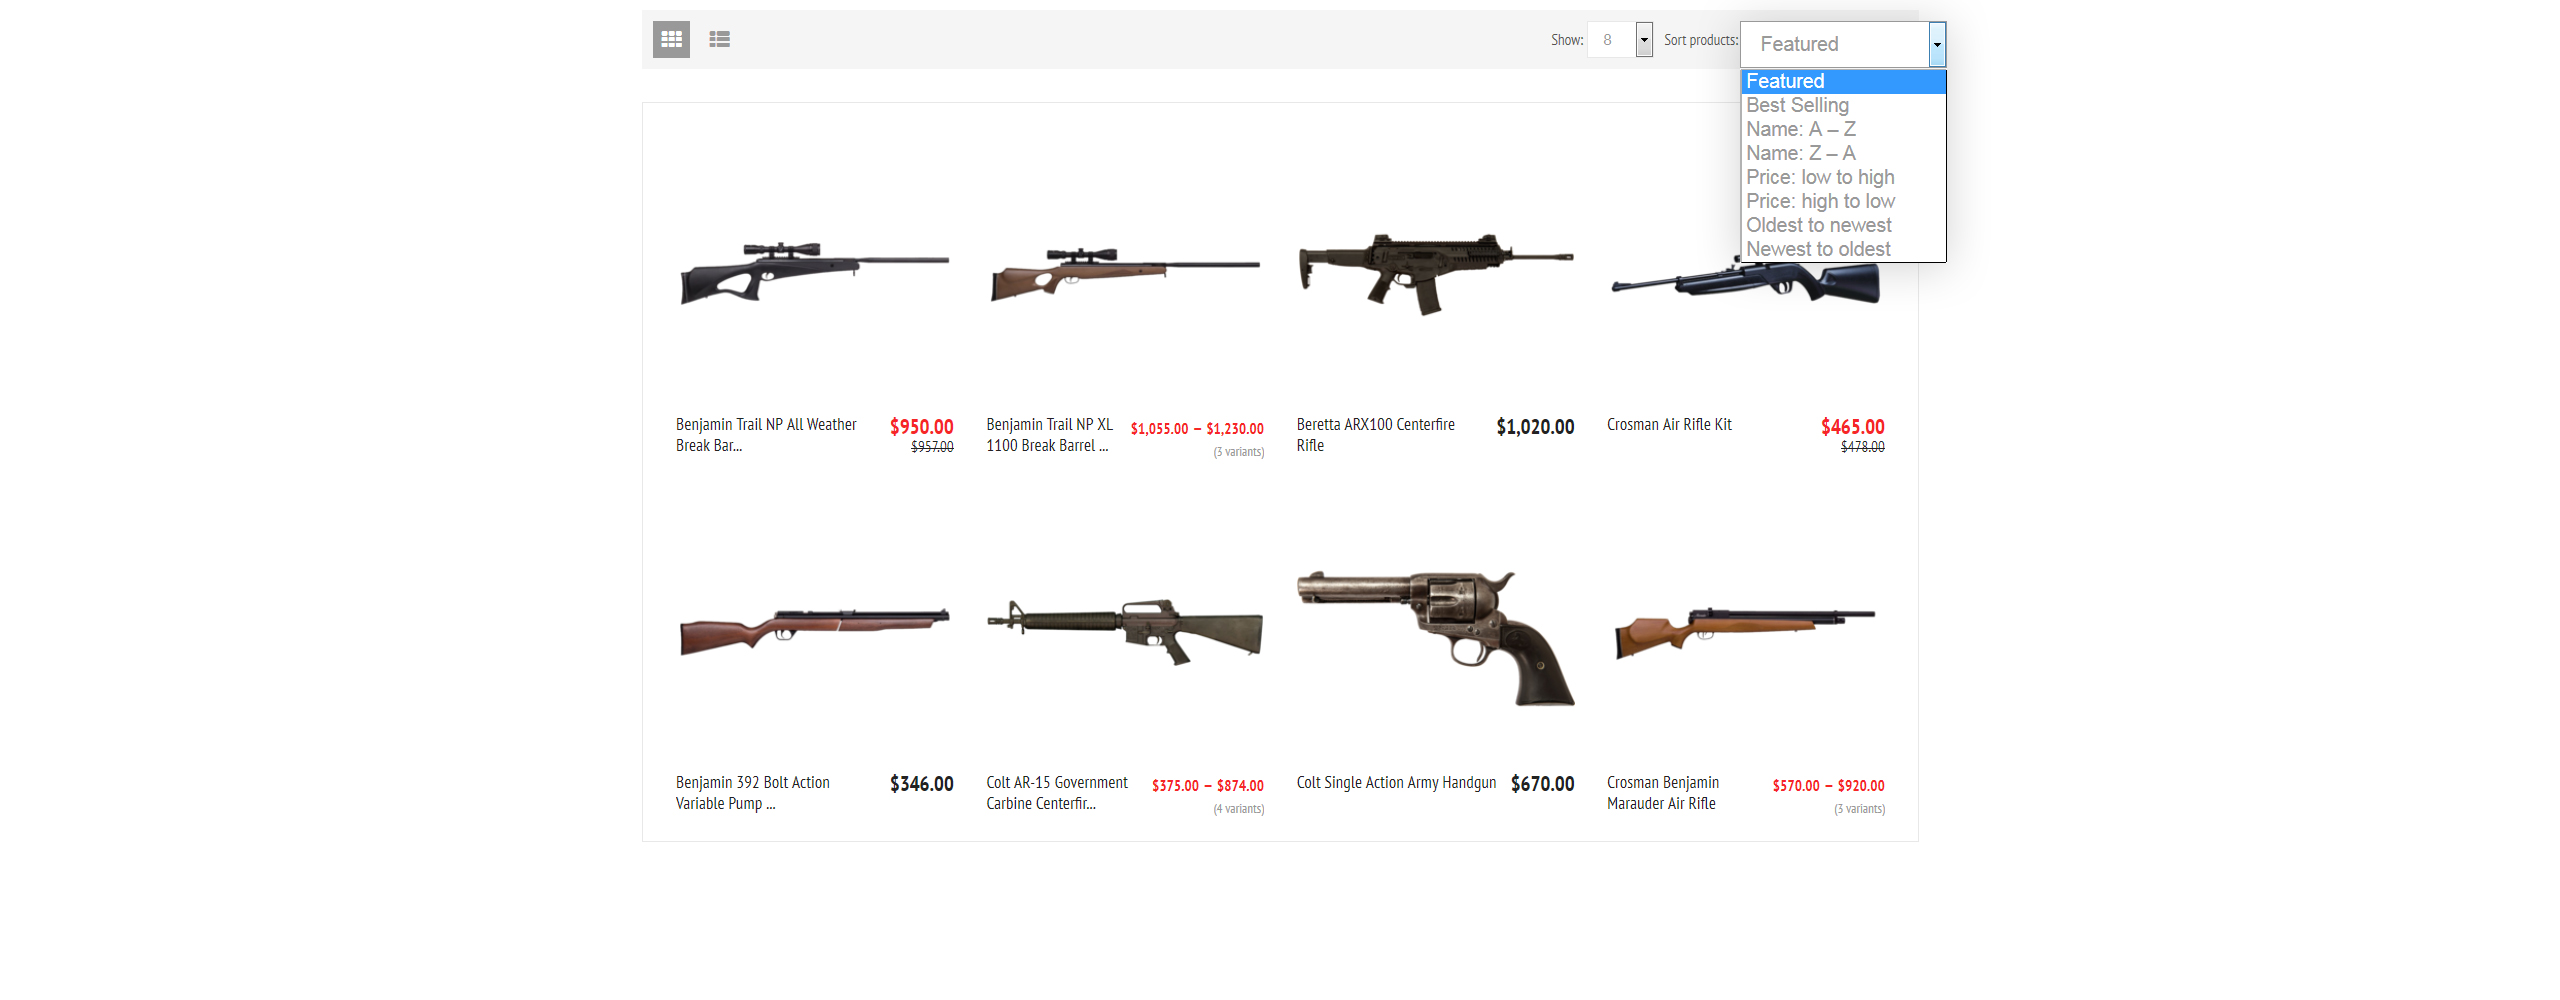The height and width of the screenshot is (1000, 2560).
Task: Open Crosman Air Rifle Kit title link
Action: point(1669,425)
